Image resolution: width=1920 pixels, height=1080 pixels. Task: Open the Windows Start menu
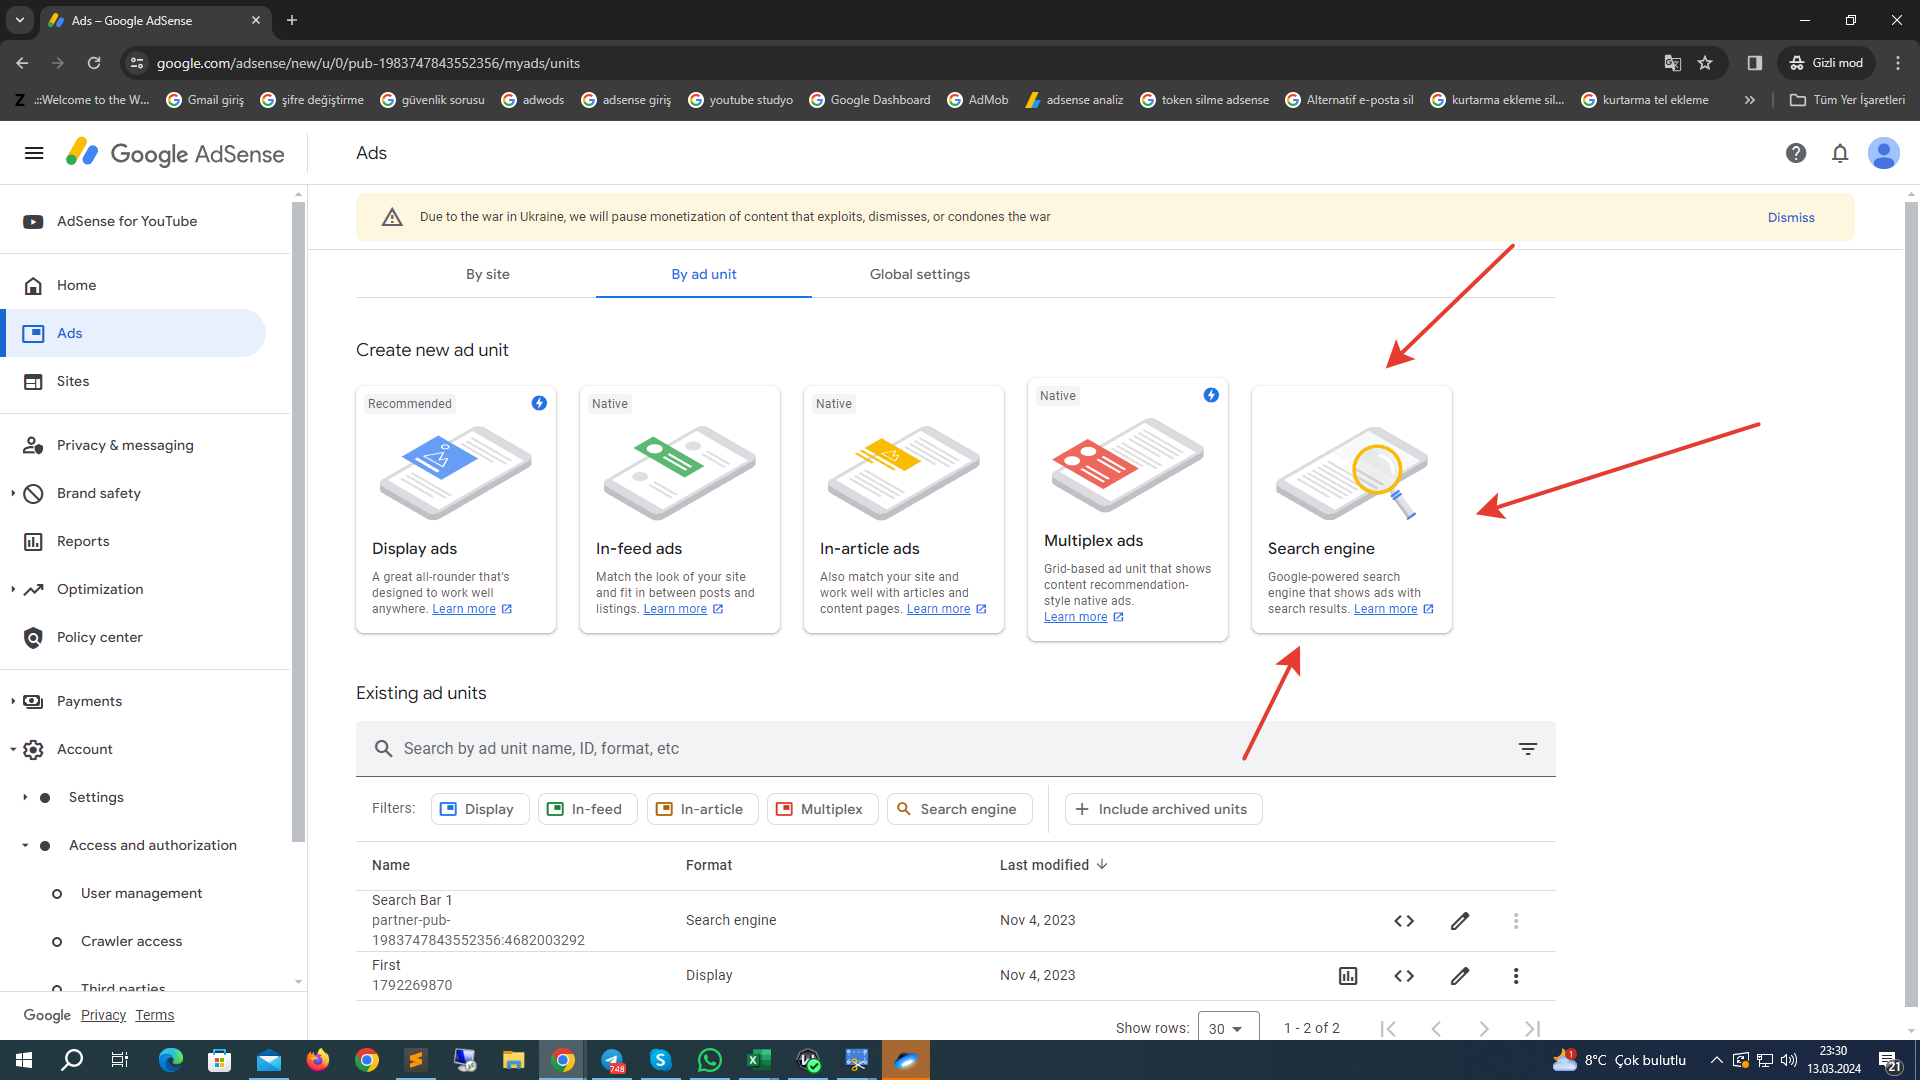[x=24, y=1060]
